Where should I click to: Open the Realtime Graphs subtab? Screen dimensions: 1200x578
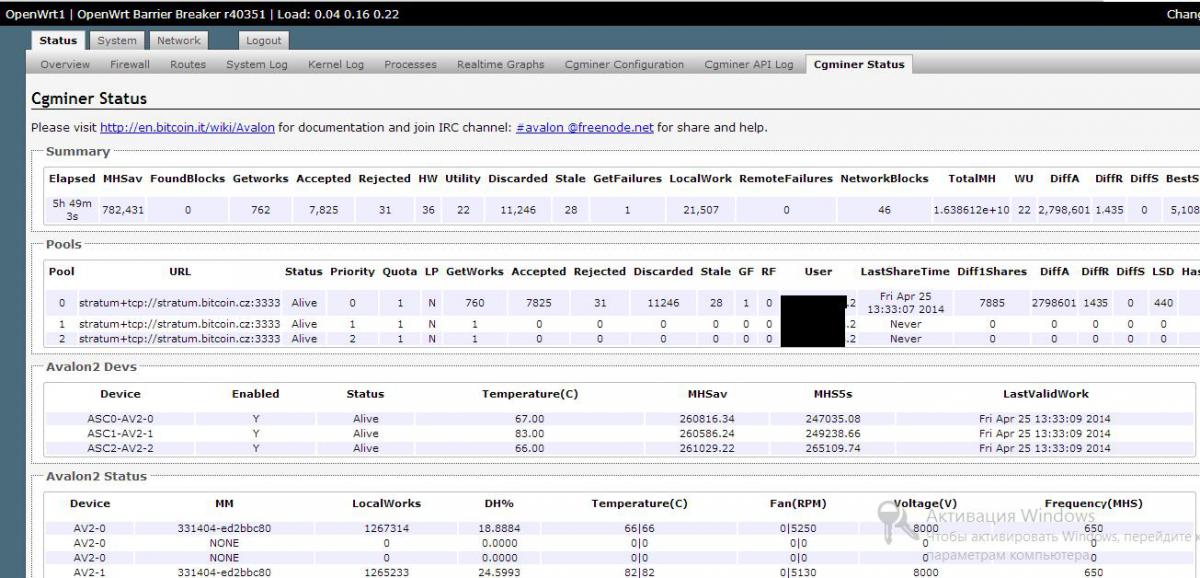[501, 64]
